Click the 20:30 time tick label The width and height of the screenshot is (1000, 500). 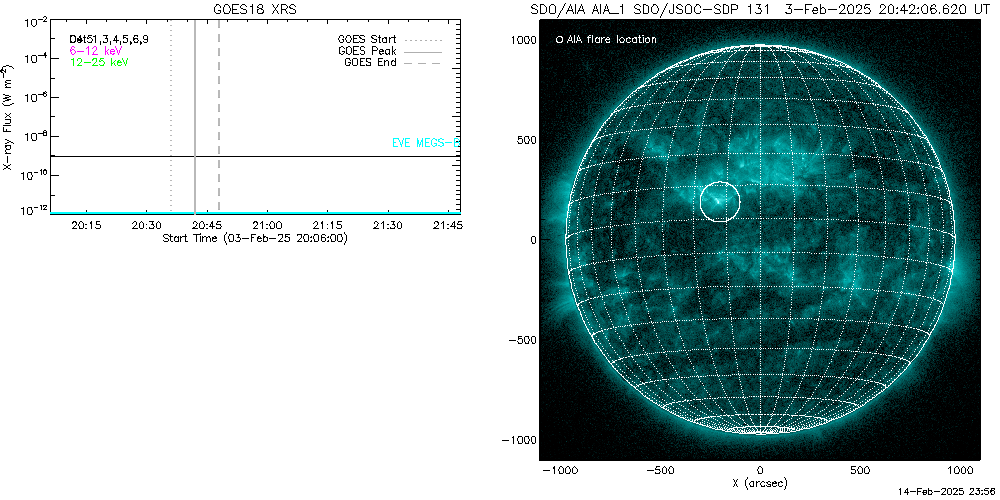[146, 225]
